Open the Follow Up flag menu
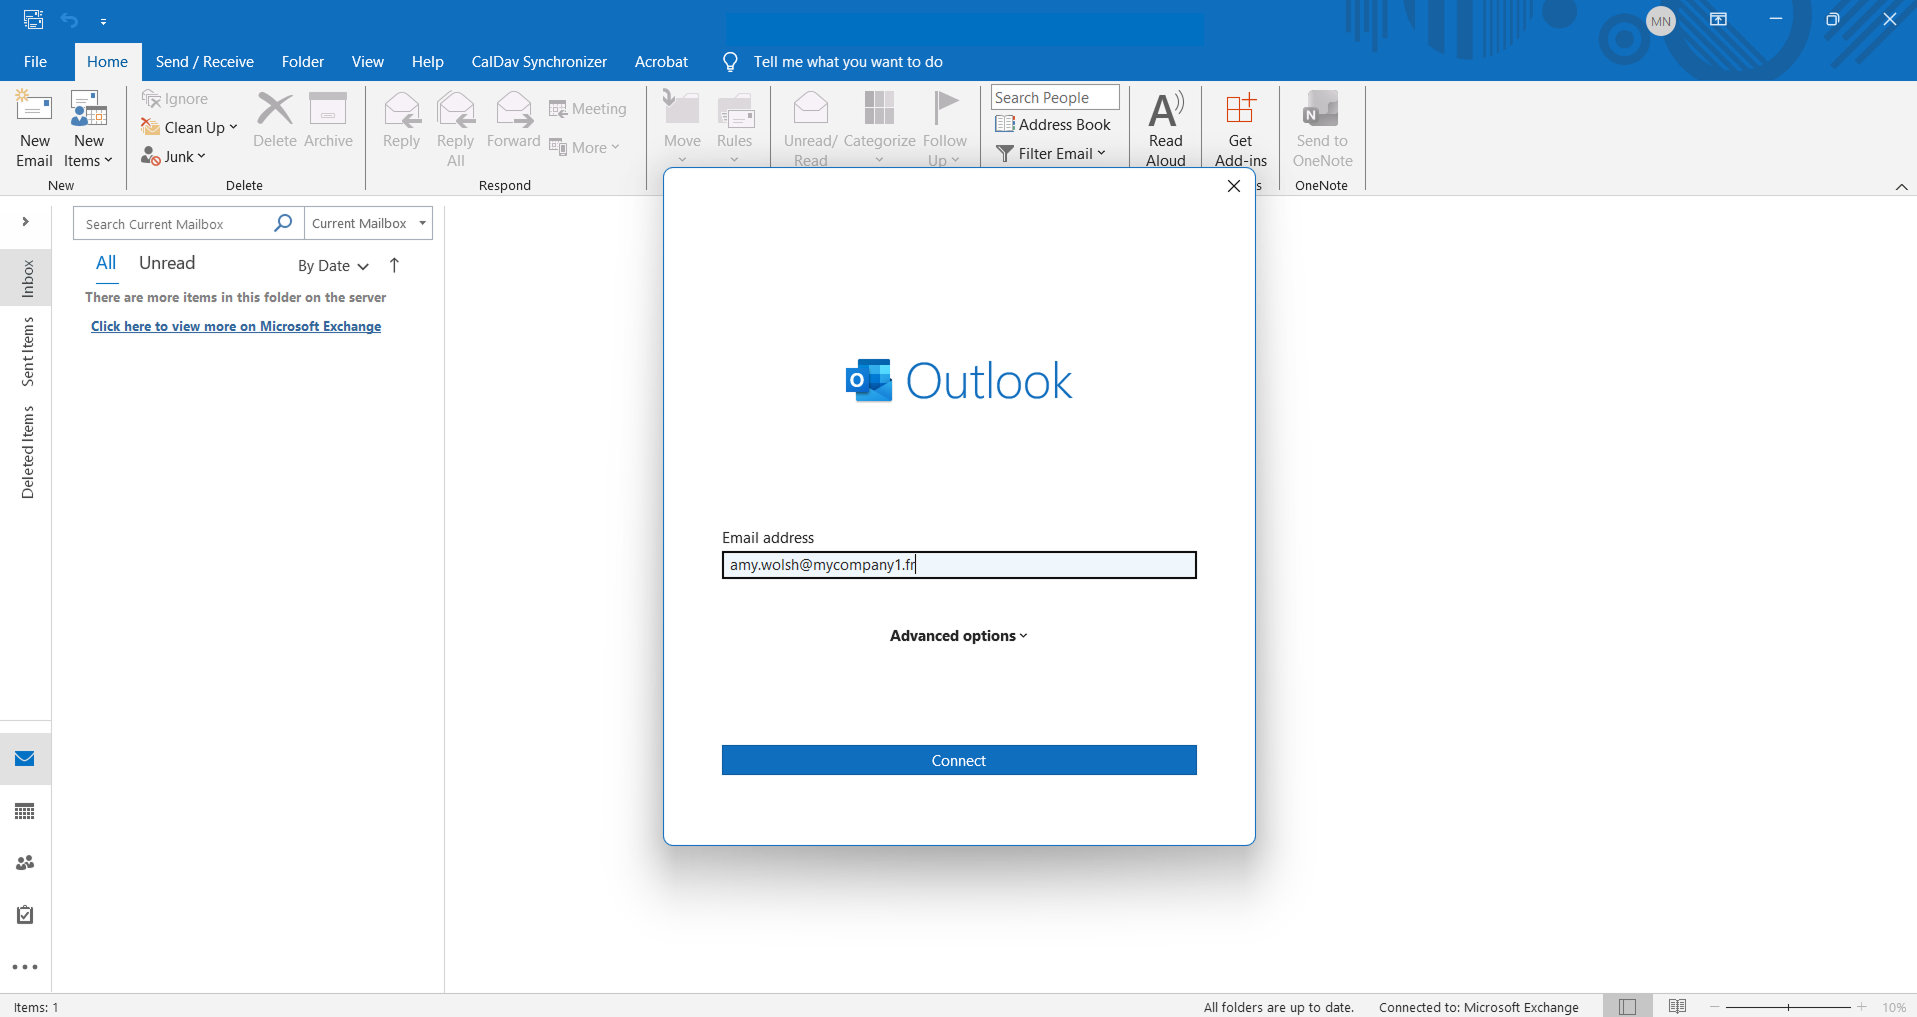The image size is (1917, 1017). coord(944,128)
